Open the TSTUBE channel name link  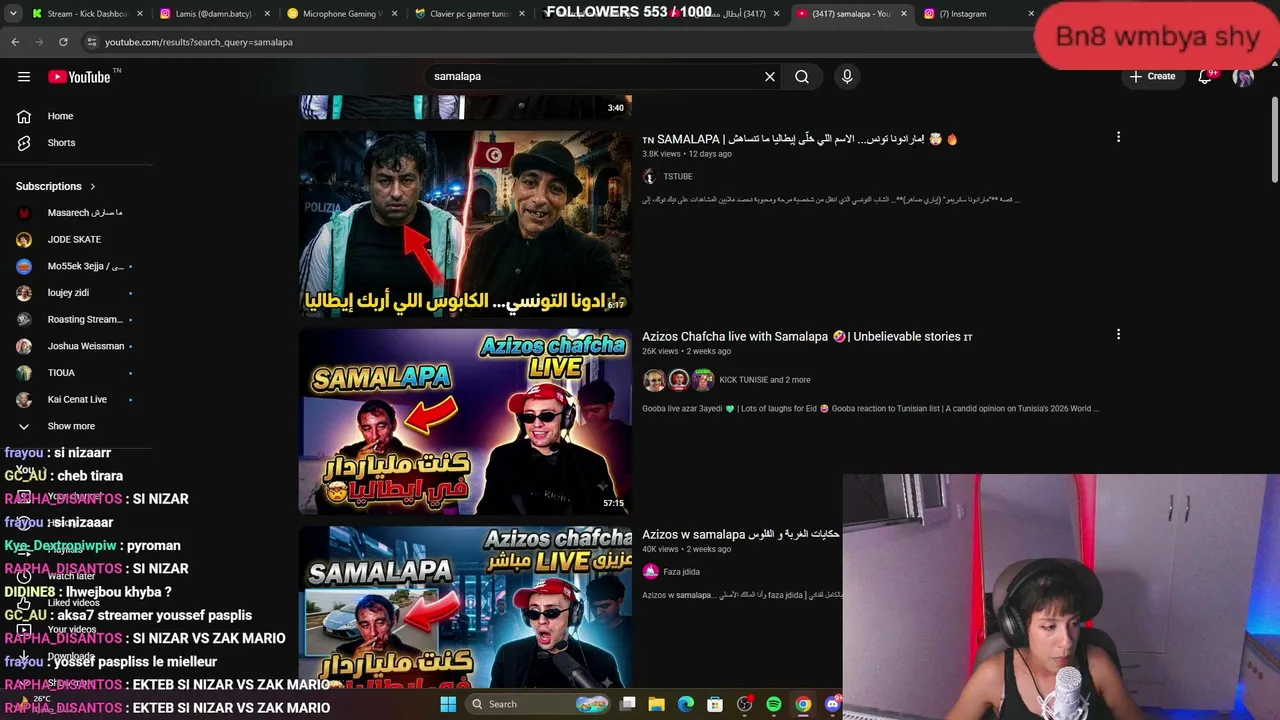point(678,177)
